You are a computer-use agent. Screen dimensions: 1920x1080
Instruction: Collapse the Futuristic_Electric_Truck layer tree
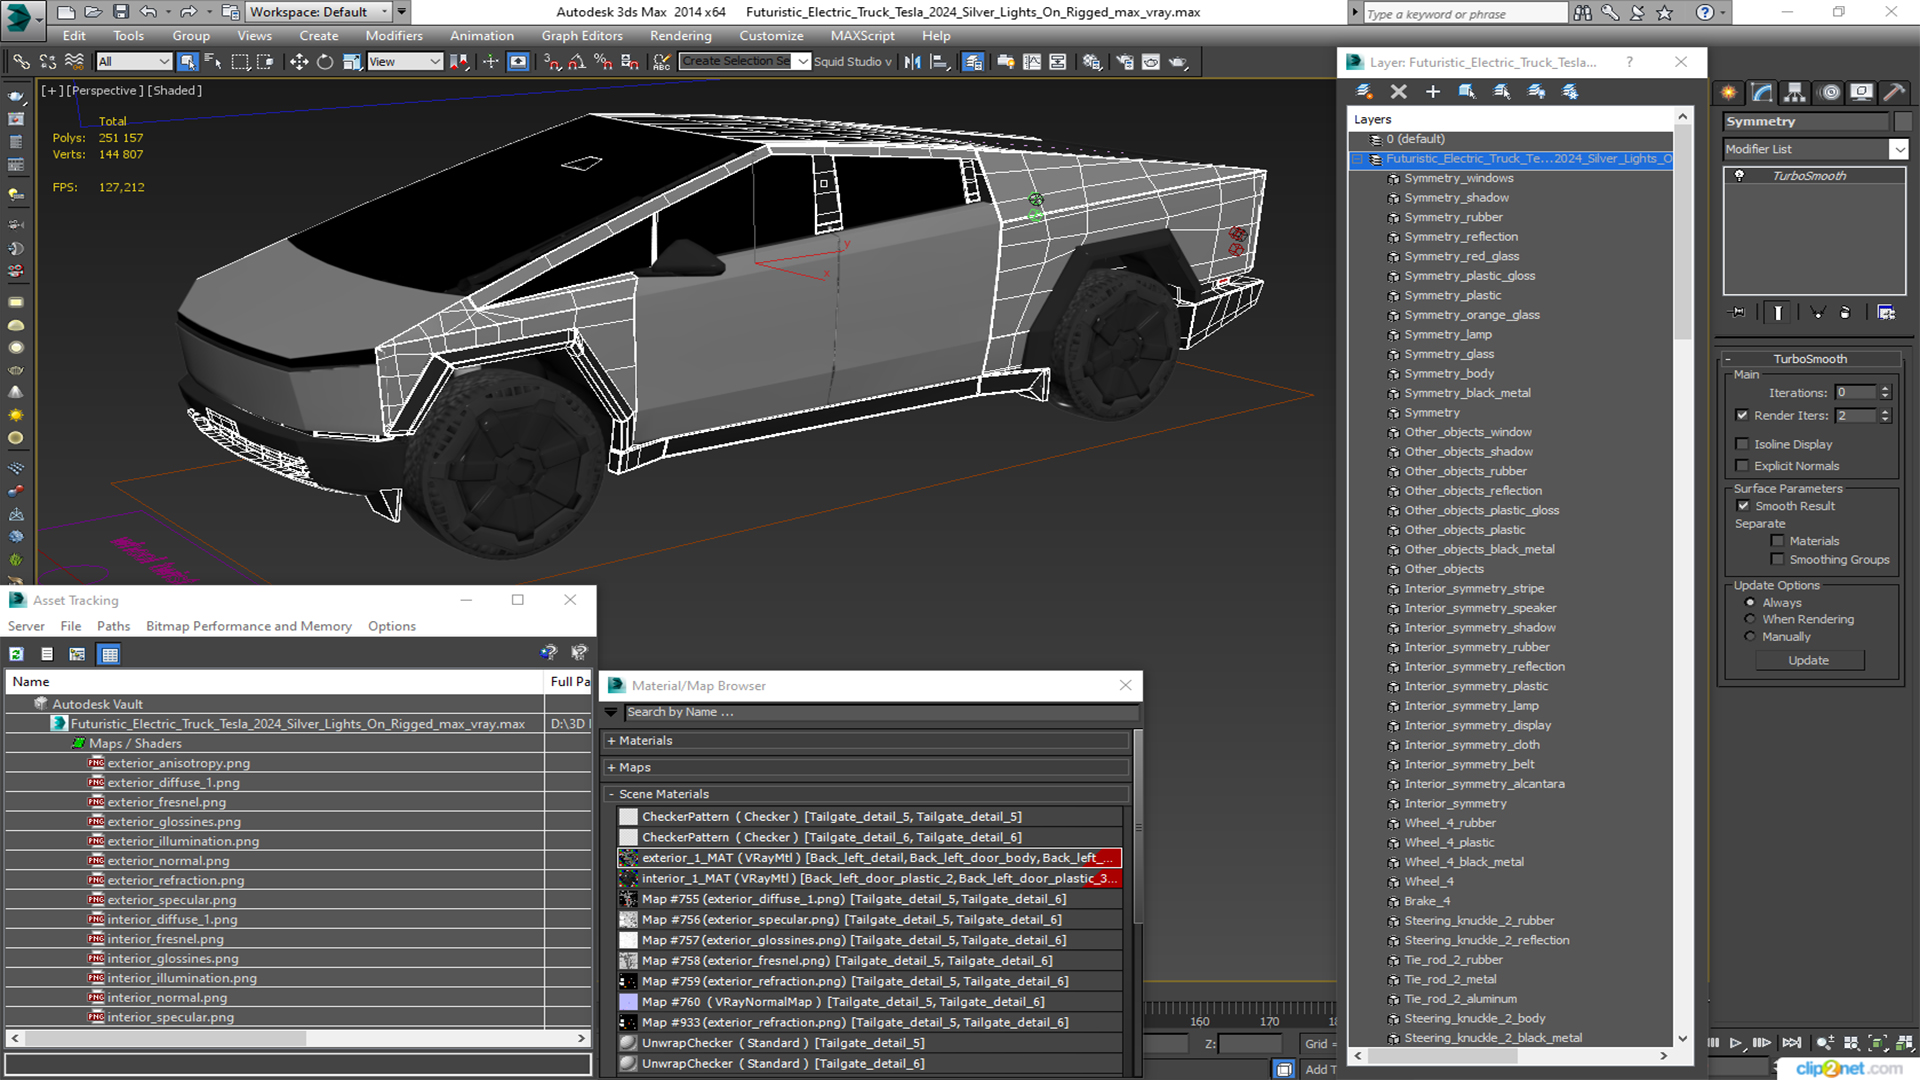(x=1357, y=159)
